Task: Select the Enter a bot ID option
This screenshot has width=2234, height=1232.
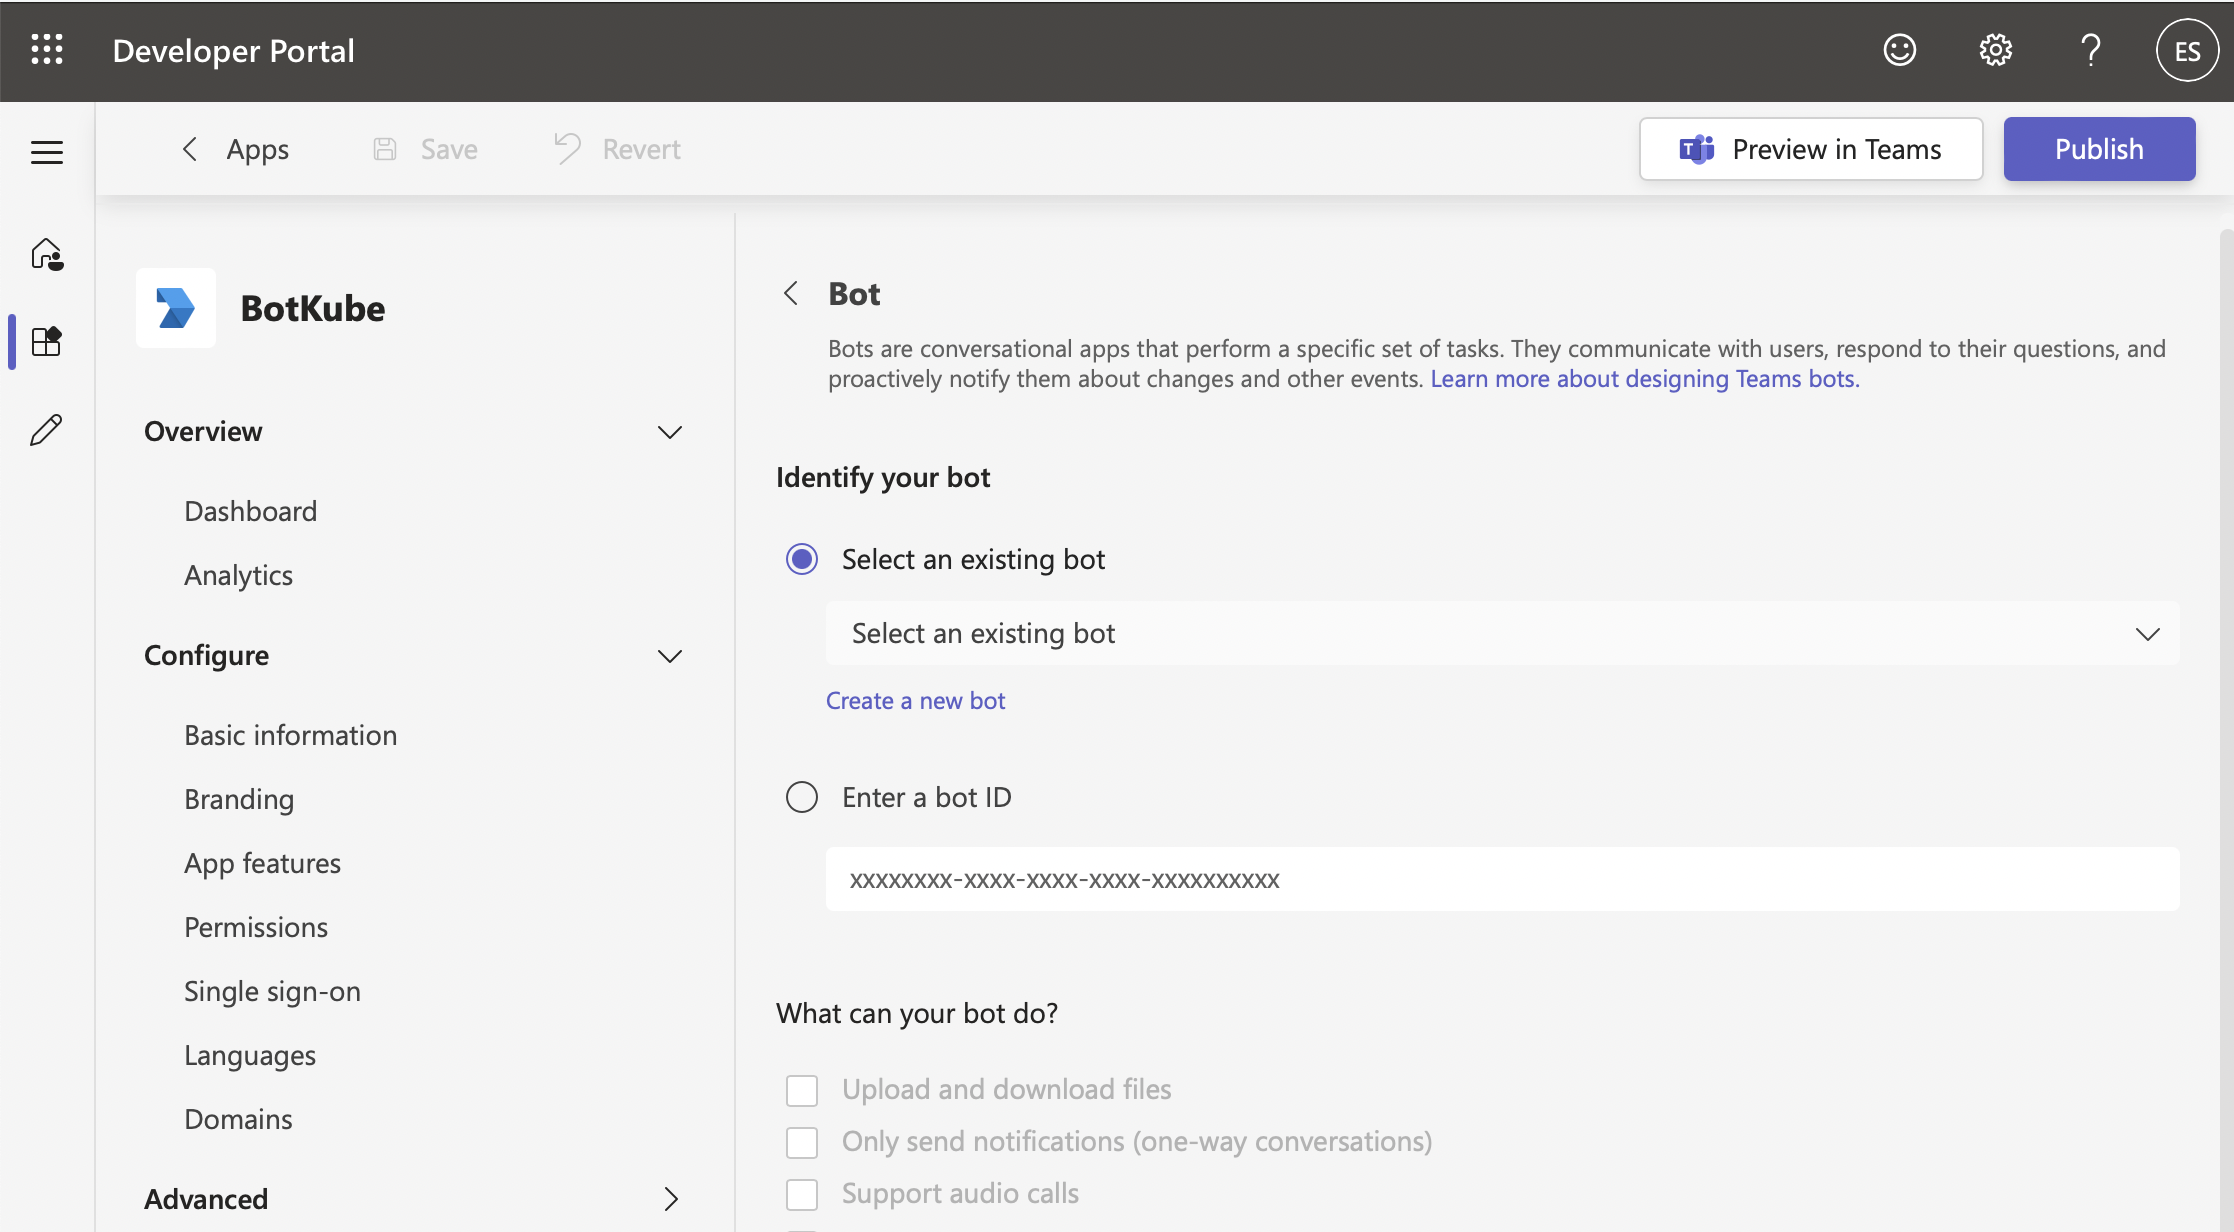Action: coord(801,795)
